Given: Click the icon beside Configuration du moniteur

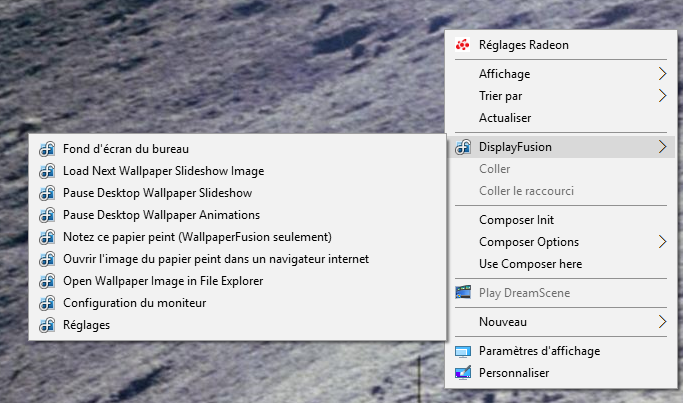Looking at the screenshot, I should 46,303.
